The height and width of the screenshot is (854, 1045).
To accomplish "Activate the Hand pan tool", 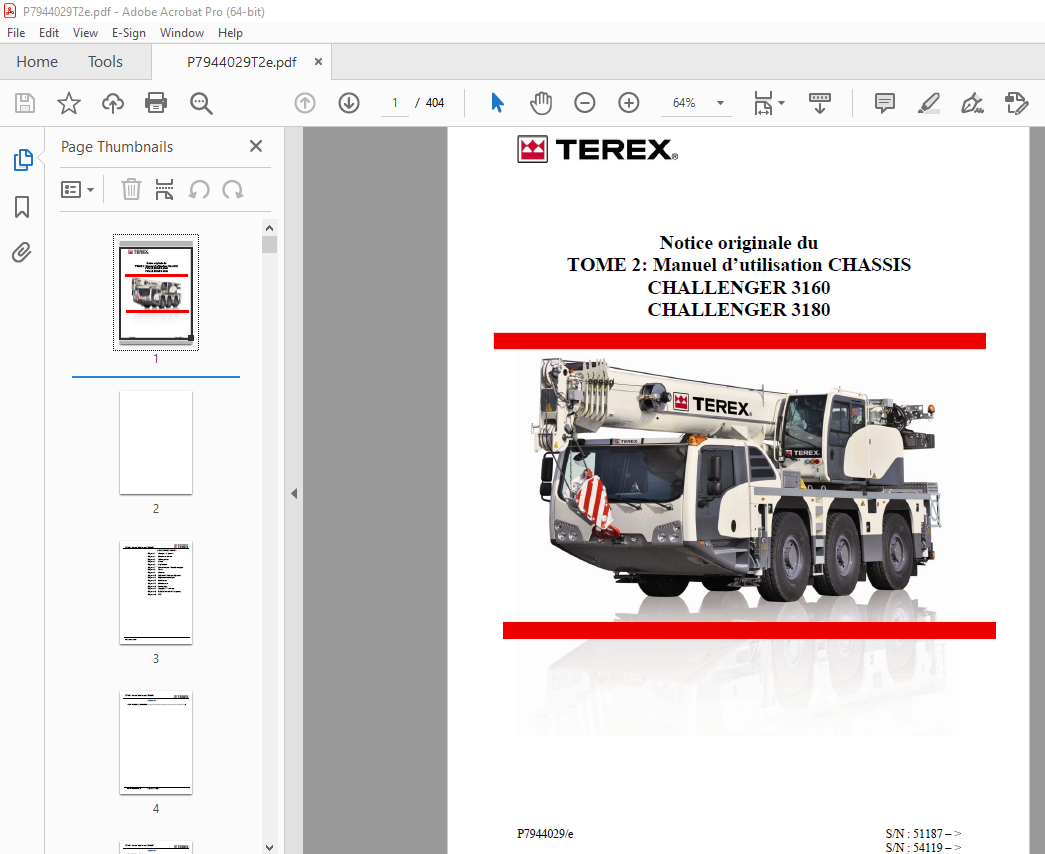I will click(x=540, y=103).
